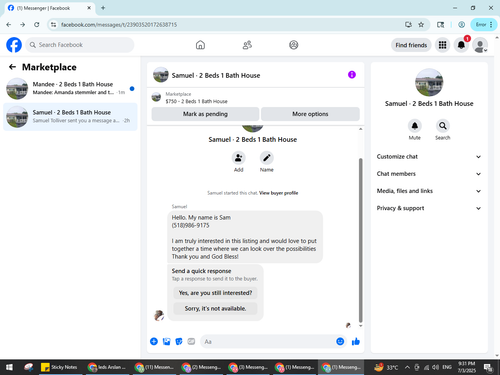Open Chrome three-dot menu
This screenshot has width=500, height=375.
491,24
